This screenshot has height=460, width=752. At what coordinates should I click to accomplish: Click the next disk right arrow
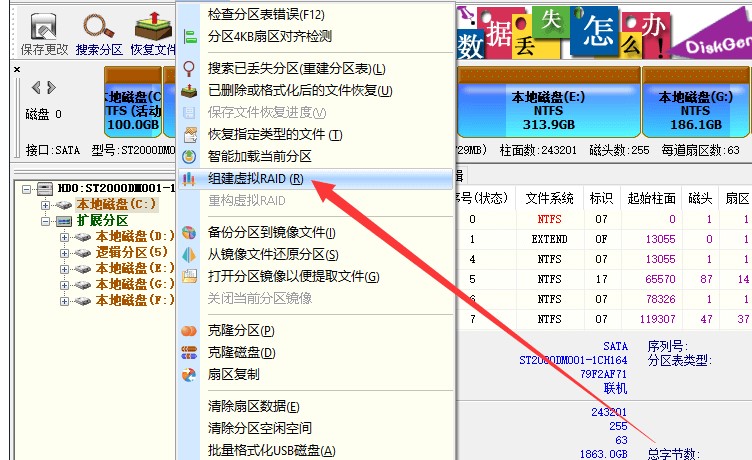point(51,87)
